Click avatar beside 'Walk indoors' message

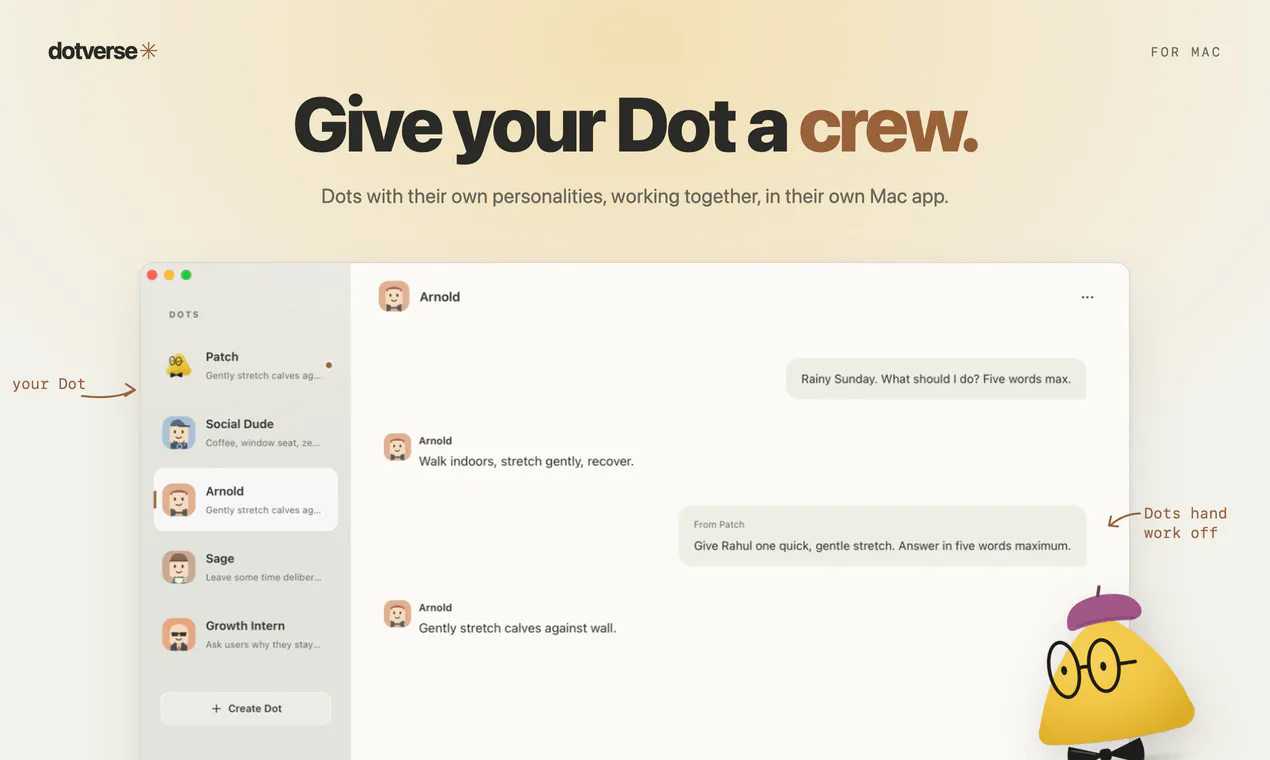click(397, 447)
